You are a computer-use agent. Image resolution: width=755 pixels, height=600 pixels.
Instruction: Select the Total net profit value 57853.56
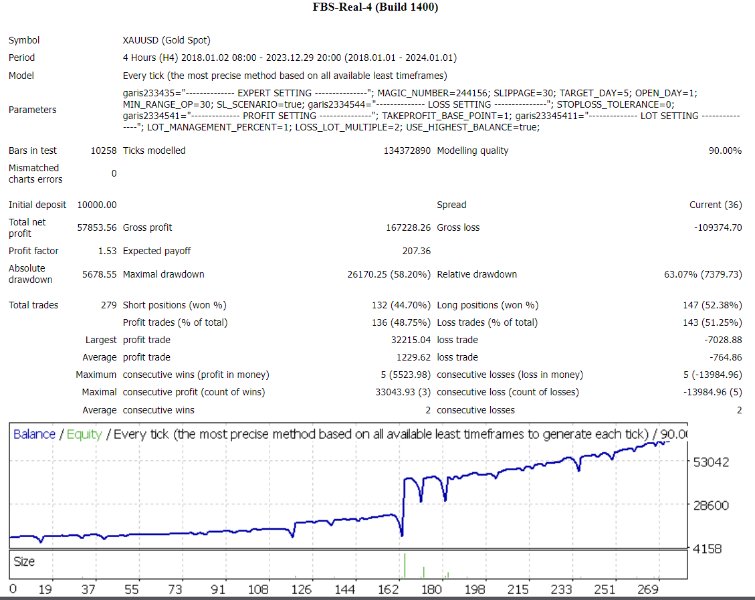tap(96, 228)
